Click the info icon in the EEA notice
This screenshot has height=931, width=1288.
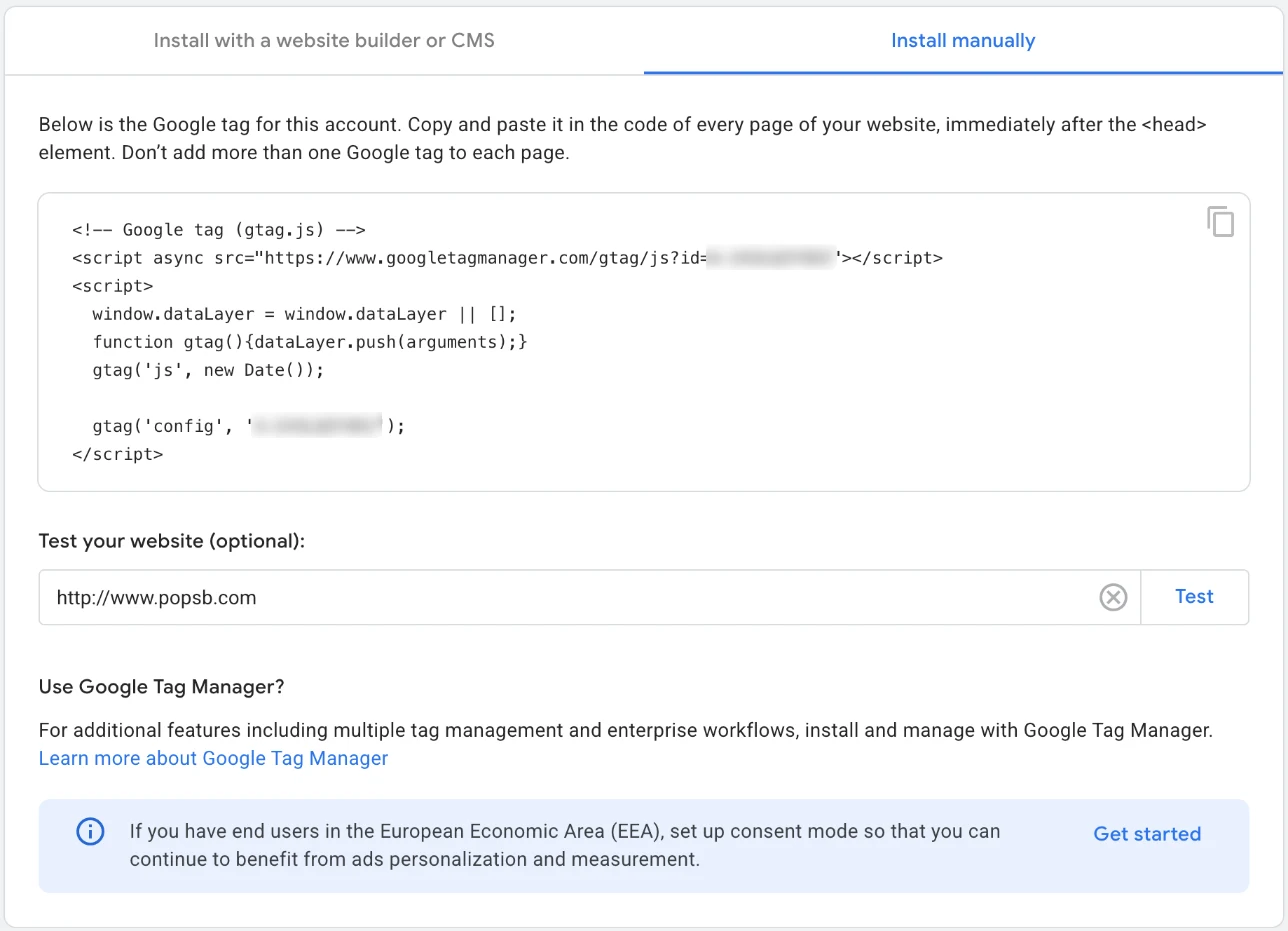pyautogui.click(x=91, y=831)
